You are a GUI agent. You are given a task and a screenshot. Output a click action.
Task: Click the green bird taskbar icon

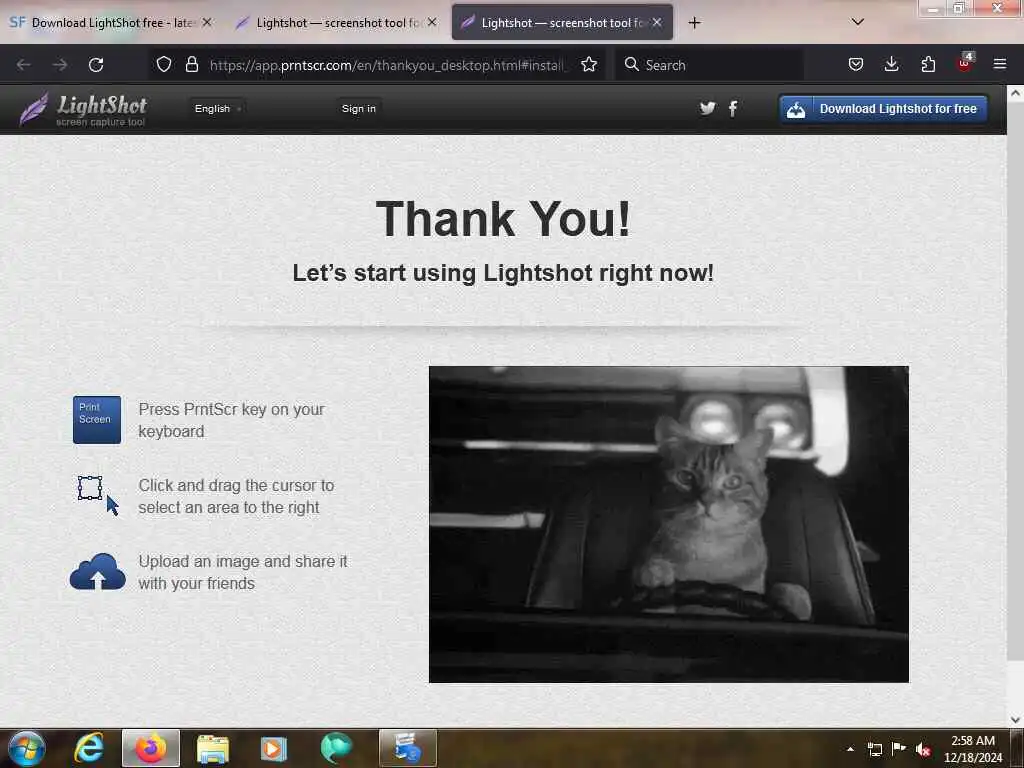(x=336, y=748)
